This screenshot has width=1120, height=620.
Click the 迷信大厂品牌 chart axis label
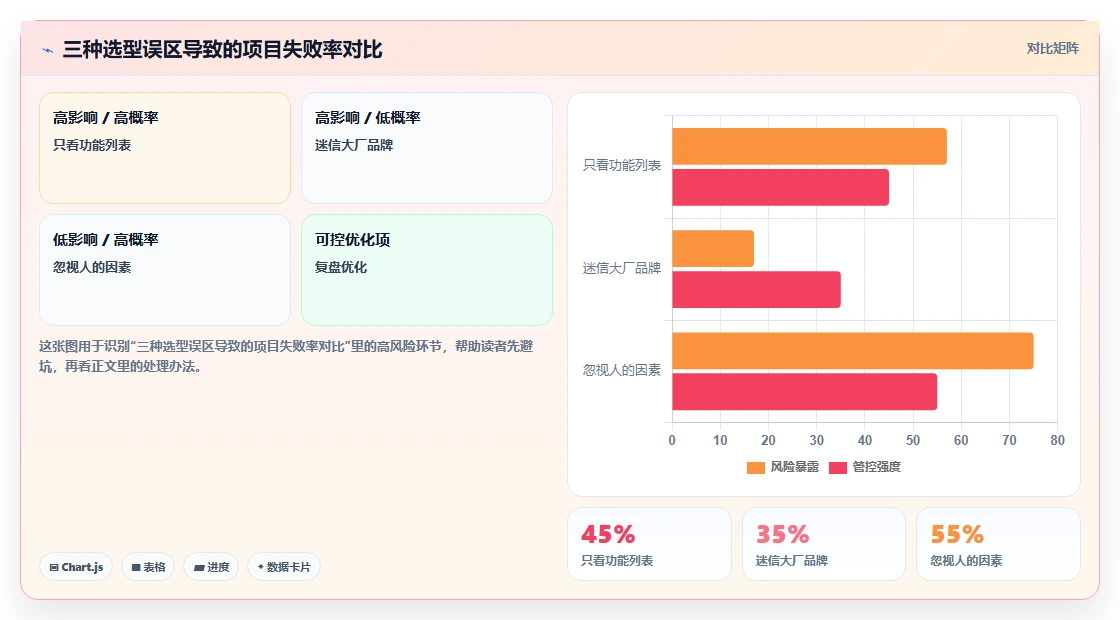pyautogui.click(x=621, y=269)
